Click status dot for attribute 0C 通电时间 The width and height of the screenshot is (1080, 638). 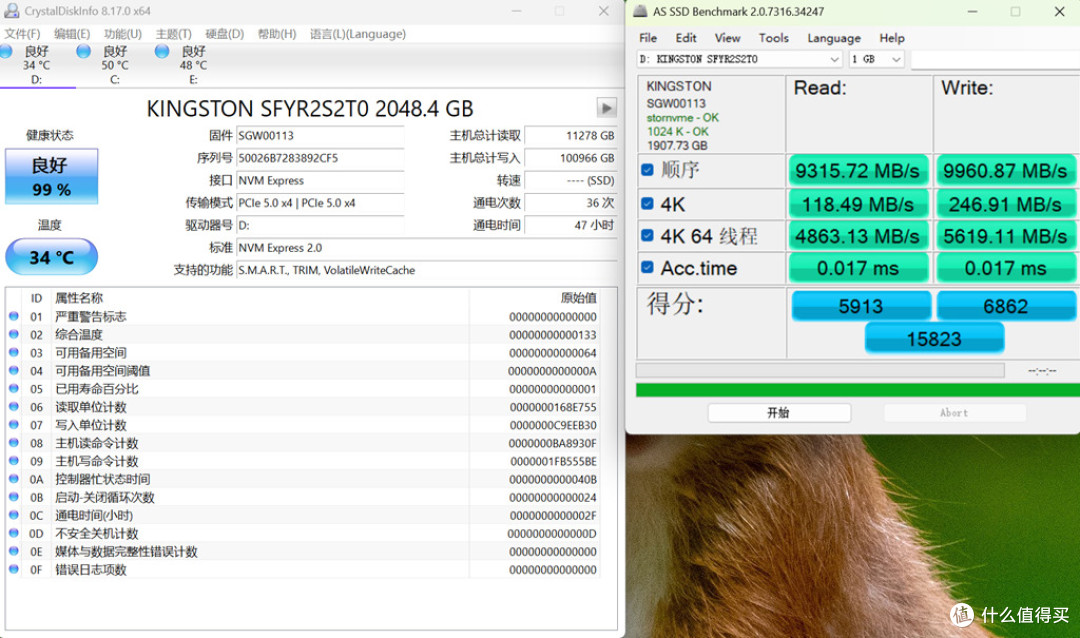(14, 515)
